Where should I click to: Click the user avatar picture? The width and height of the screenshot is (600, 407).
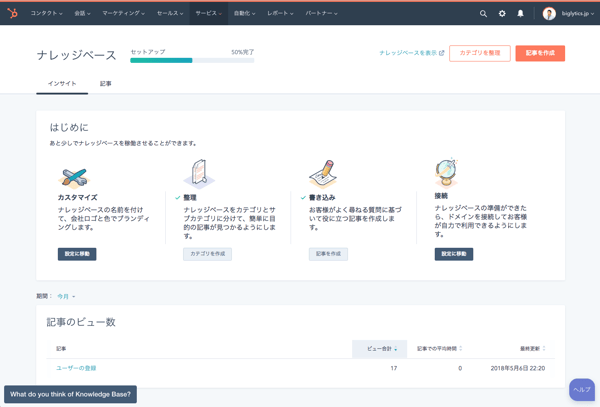(x=549, y=14)
